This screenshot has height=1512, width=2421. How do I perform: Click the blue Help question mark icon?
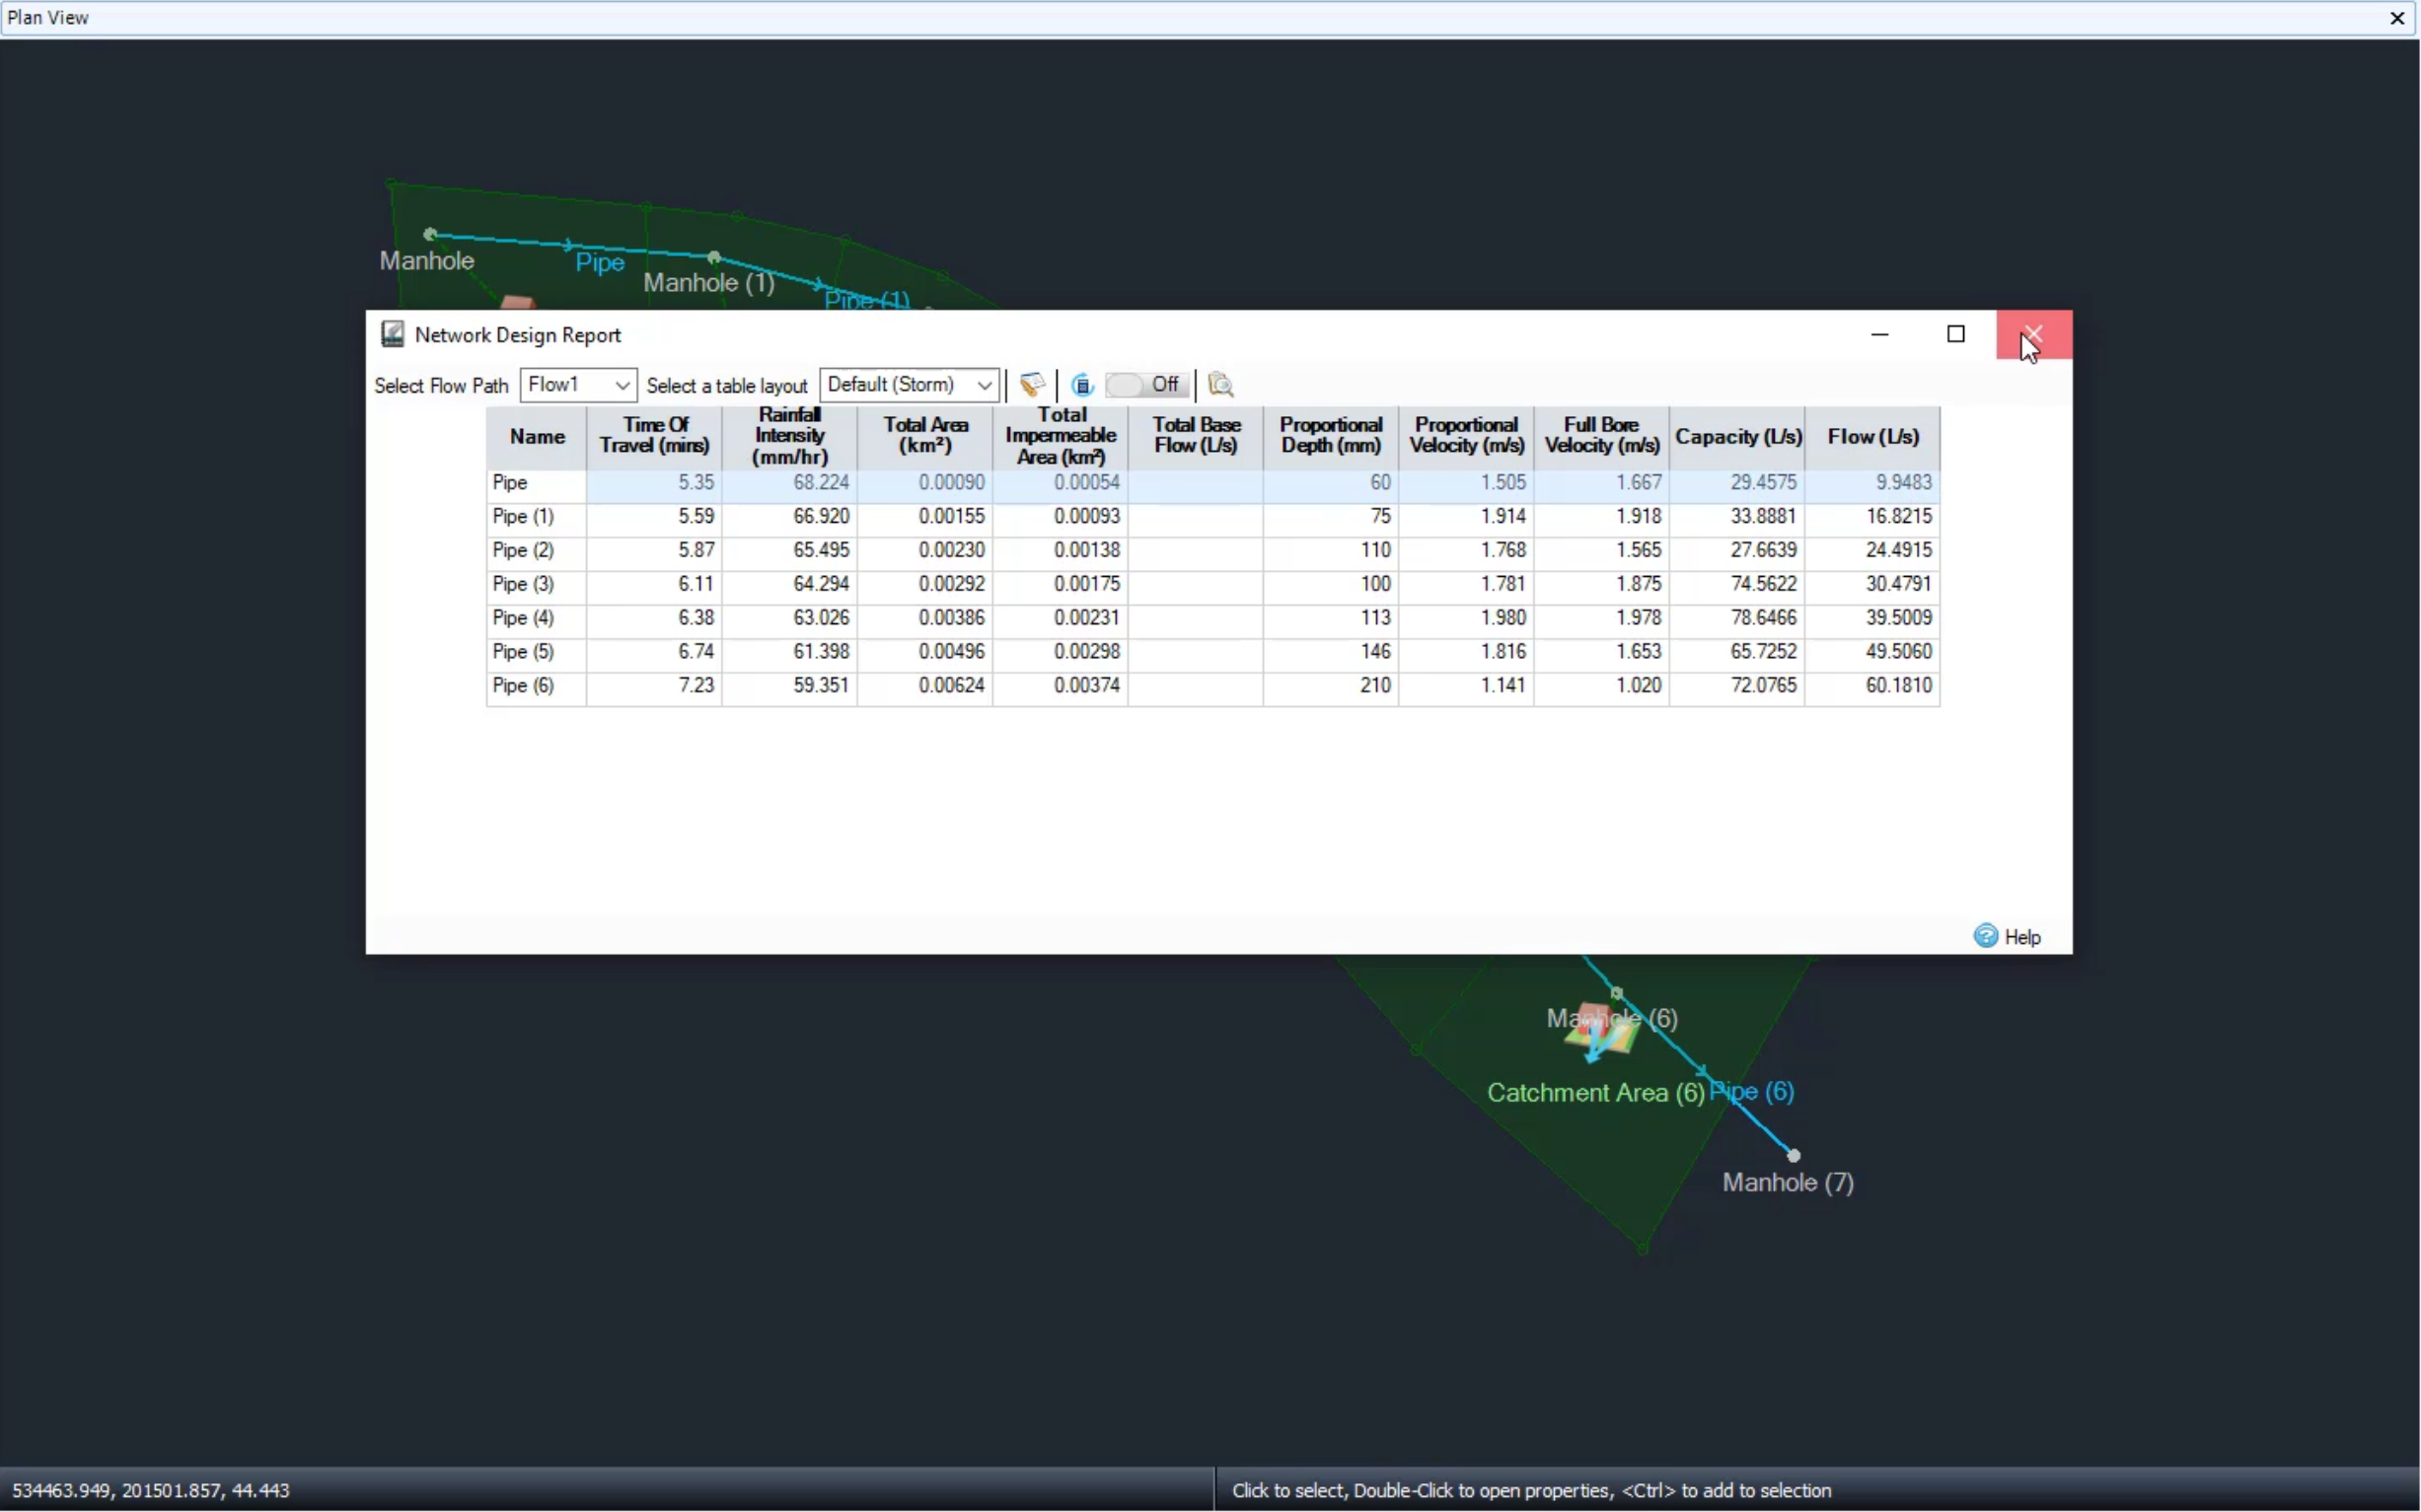[x=1986, y=936]
